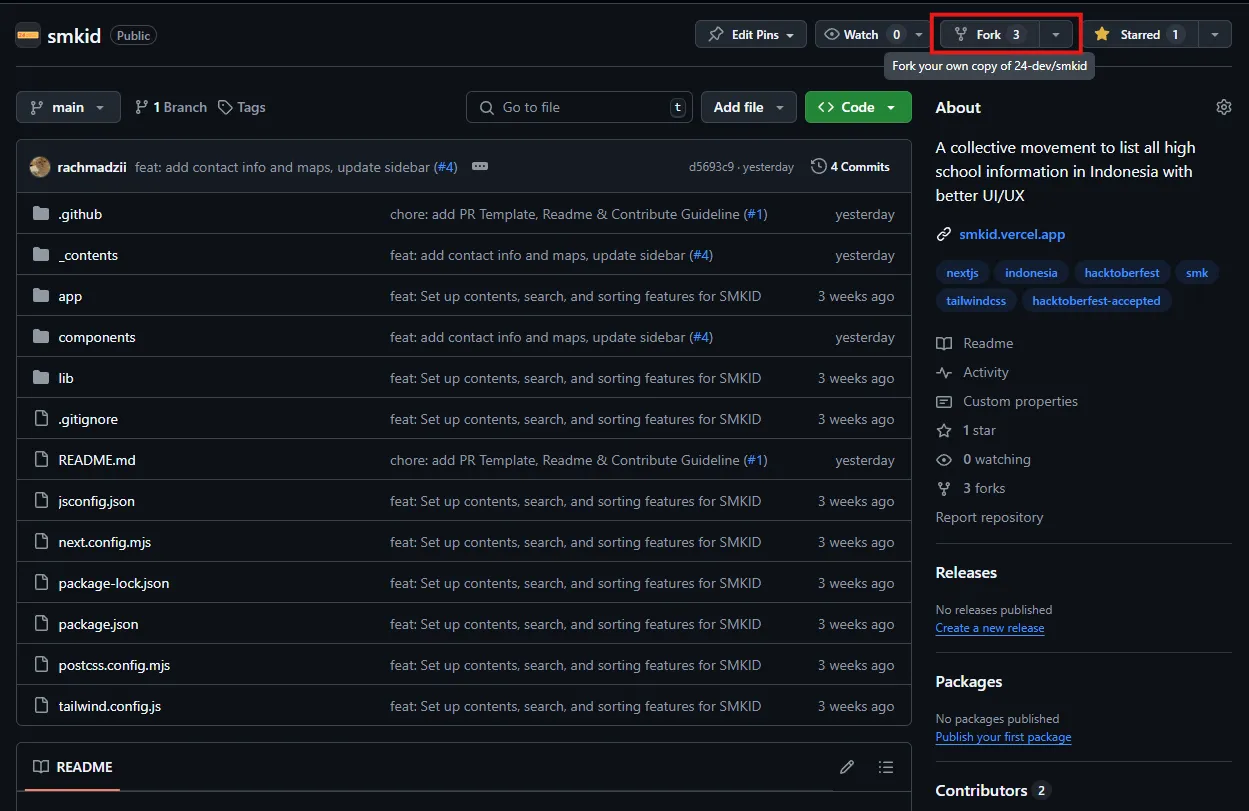Click the smkid repository avatar icon

click(28, 35)
